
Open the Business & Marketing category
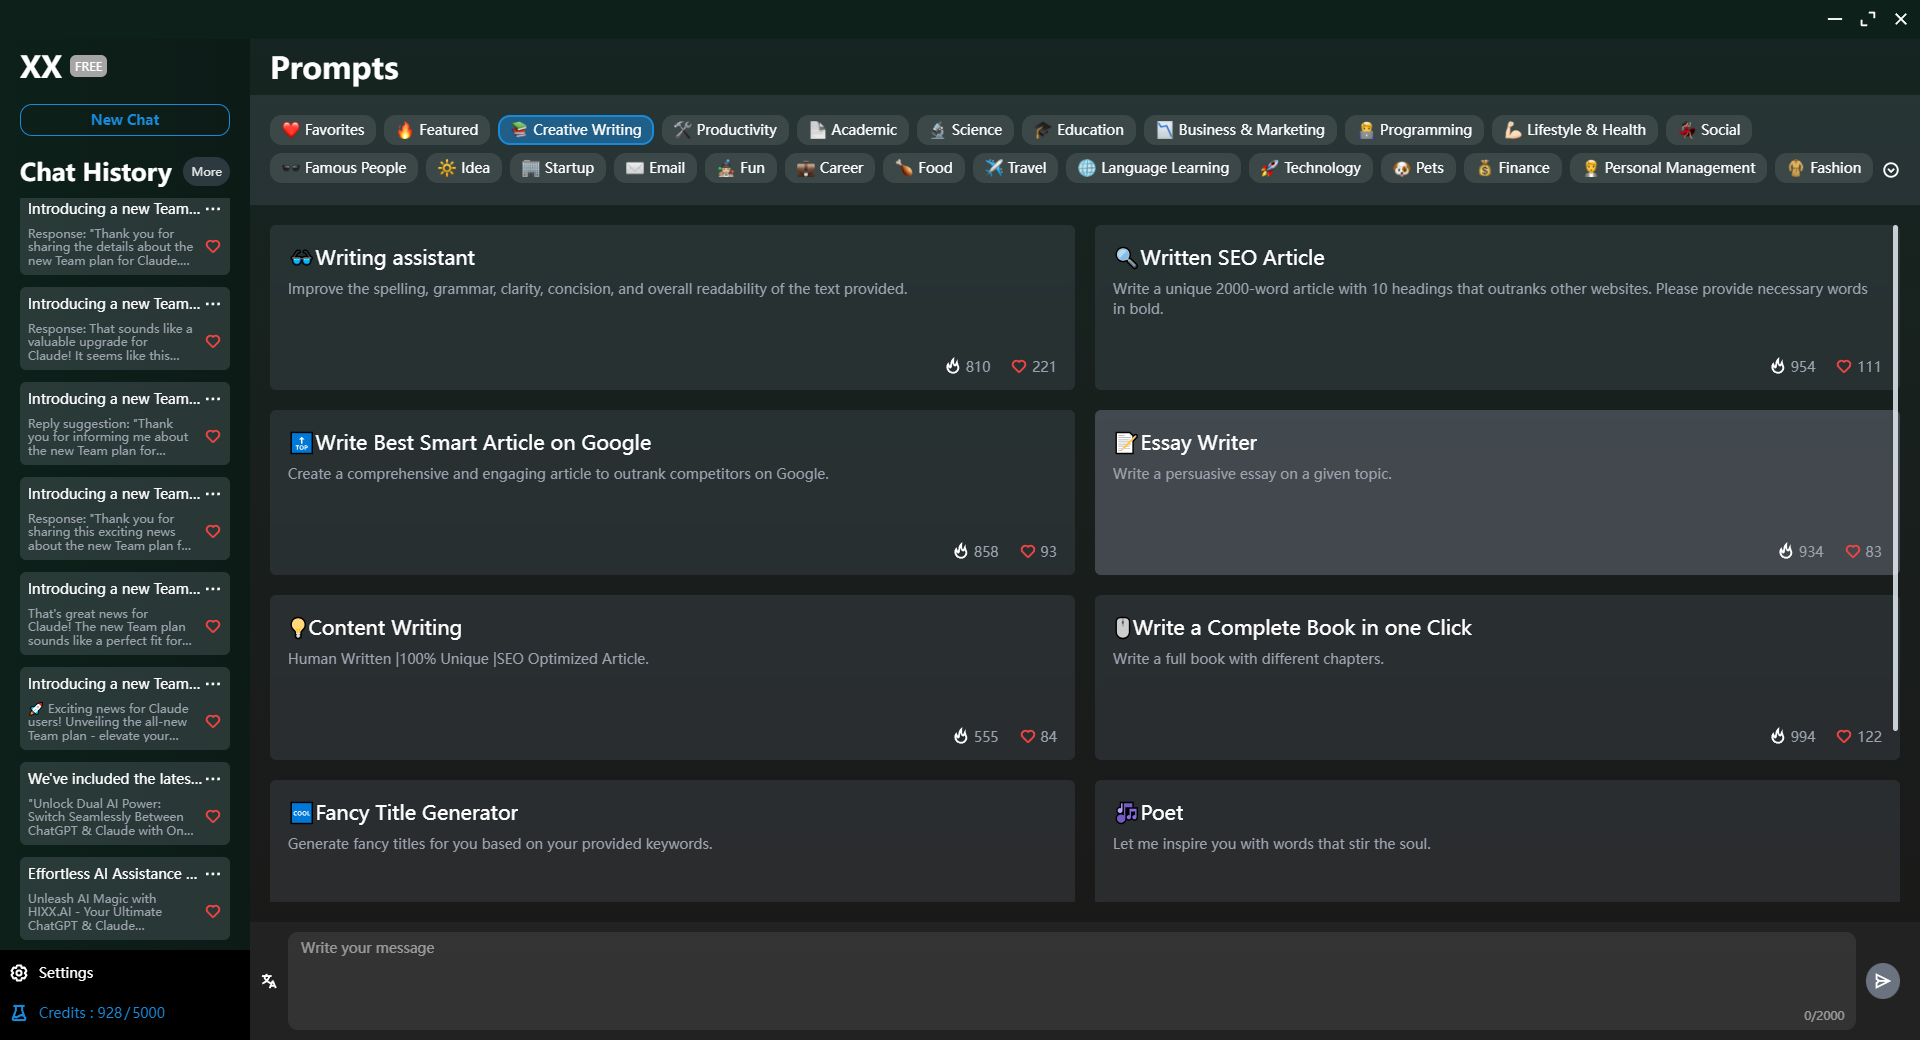point(1240,130)
